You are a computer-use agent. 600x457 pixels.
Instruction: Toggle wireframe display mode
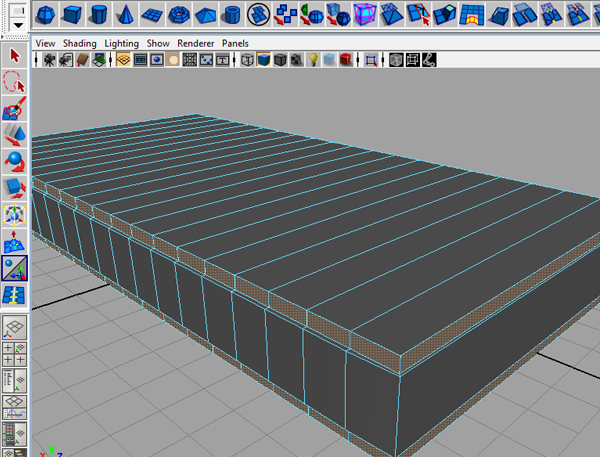[247, 60]
